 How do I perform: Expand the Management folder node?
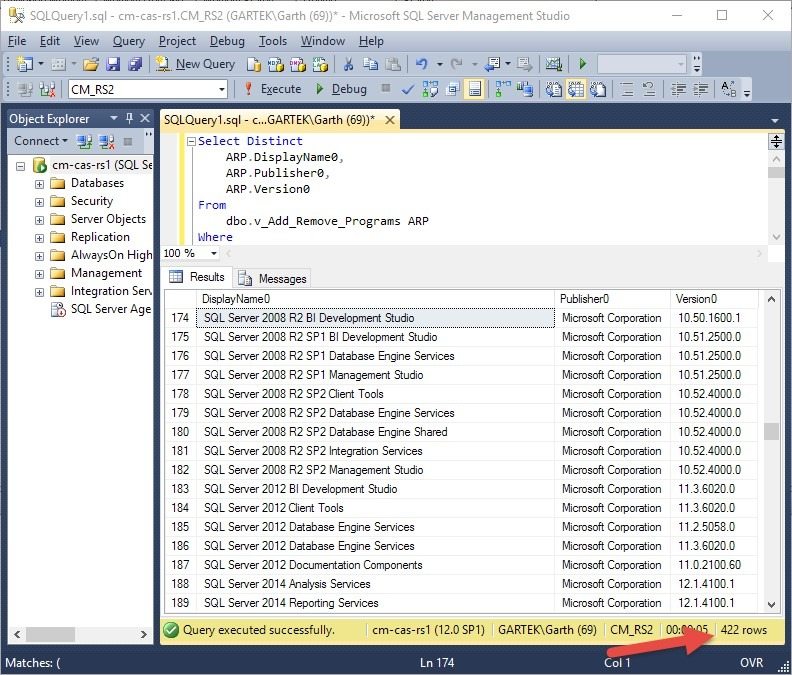click(39, 274)
